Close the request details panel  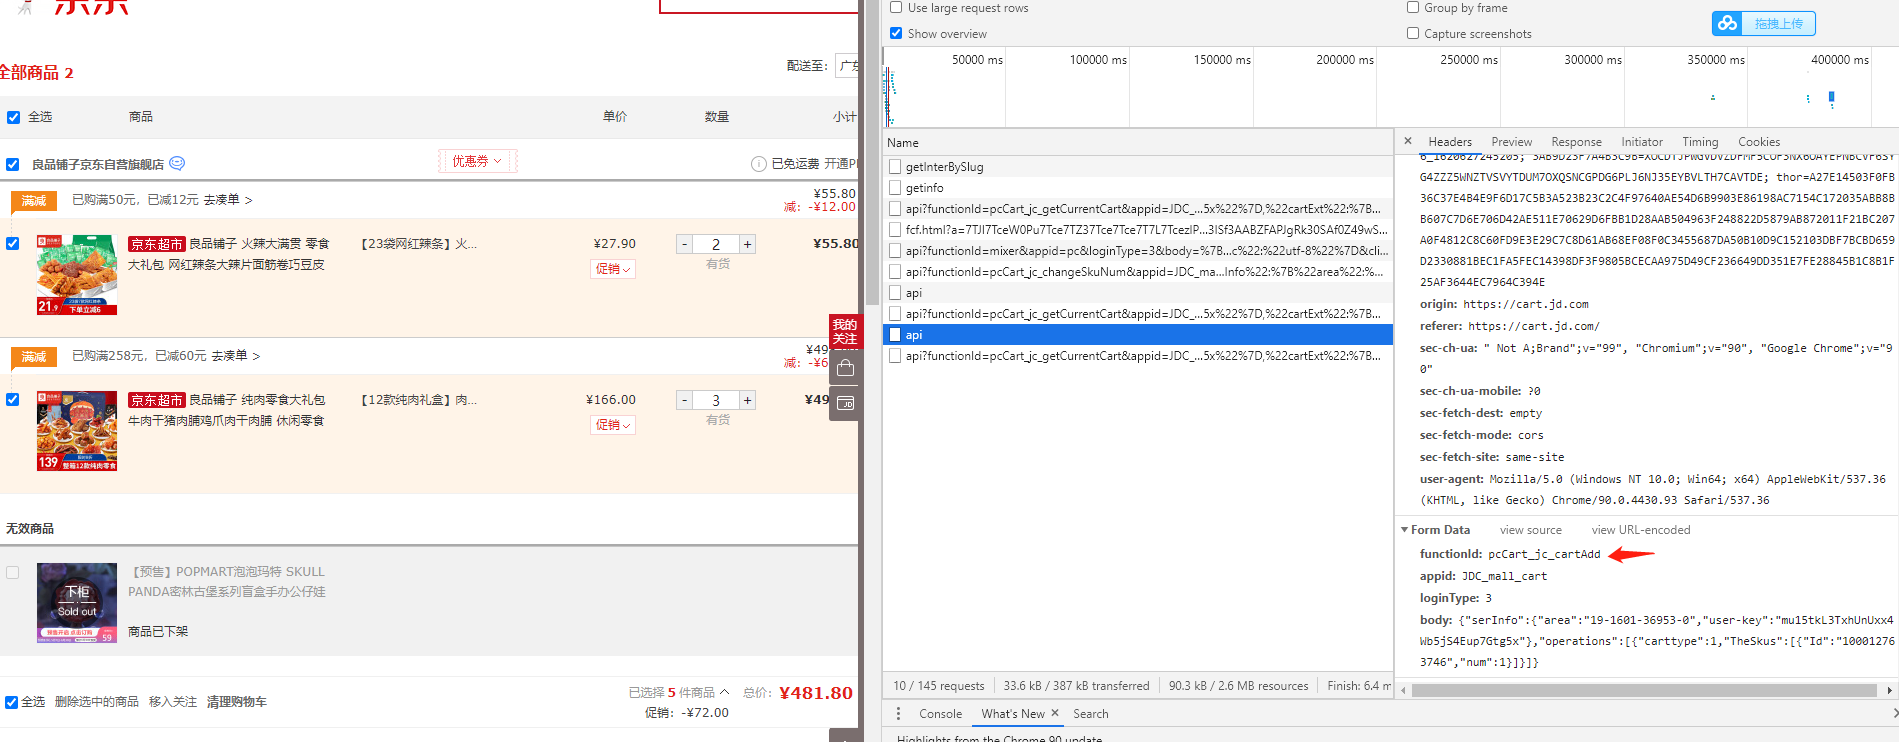point(1408,141)
